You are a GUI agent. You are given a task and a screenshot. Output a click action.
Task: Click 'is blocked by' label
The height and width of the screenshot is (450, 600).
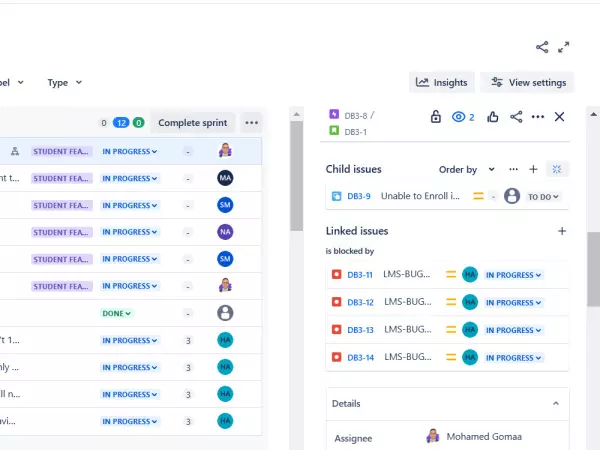[x=350, y=251]
